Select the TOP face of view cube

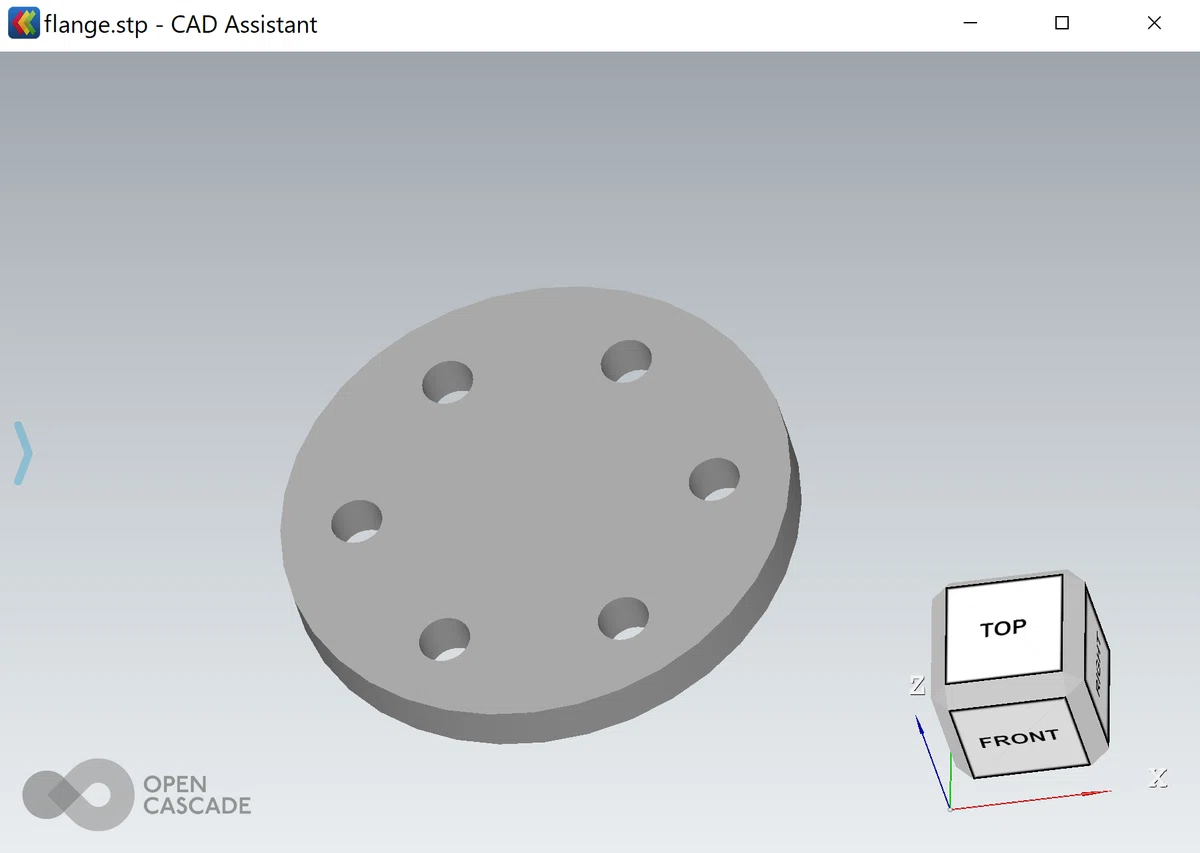1003,629
